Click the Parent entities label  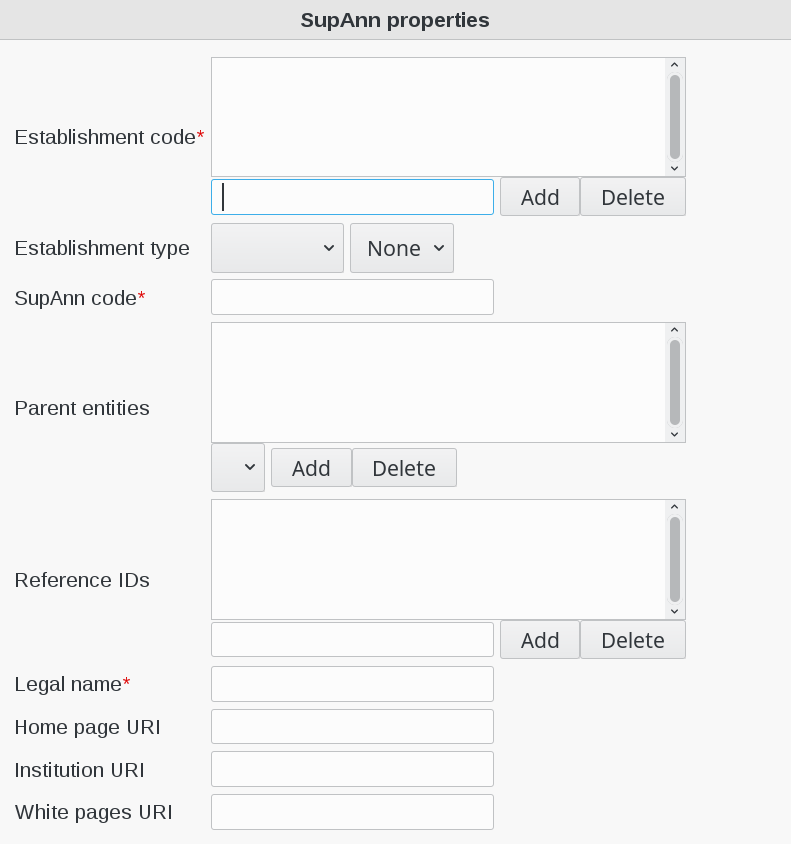[x=82, y=408]
